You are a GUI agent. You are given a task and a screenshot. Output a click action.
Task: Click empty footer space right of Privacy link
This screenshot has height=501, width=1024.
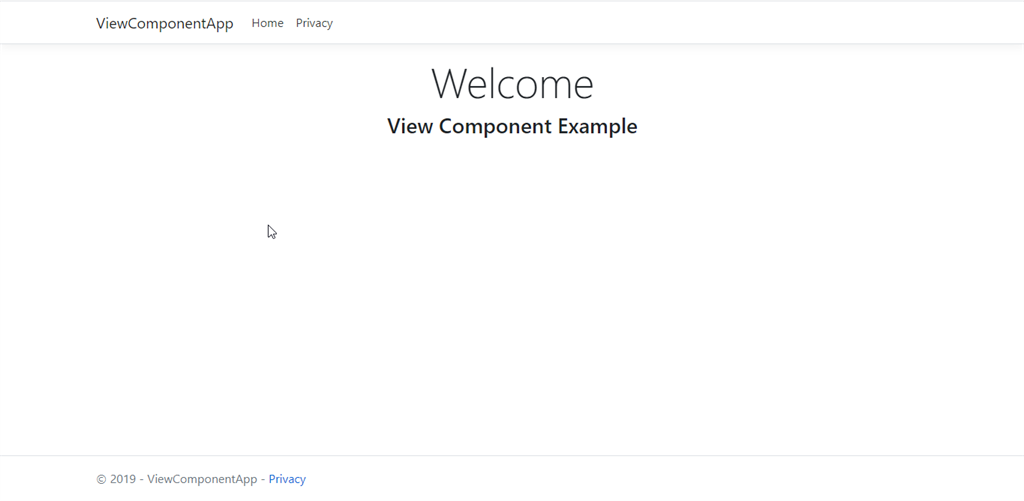(653, 479)
